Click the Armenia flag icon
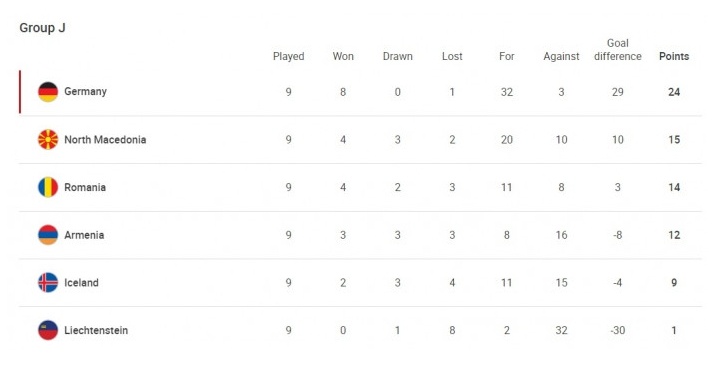The image size is (716, 366). pos(48,235)
